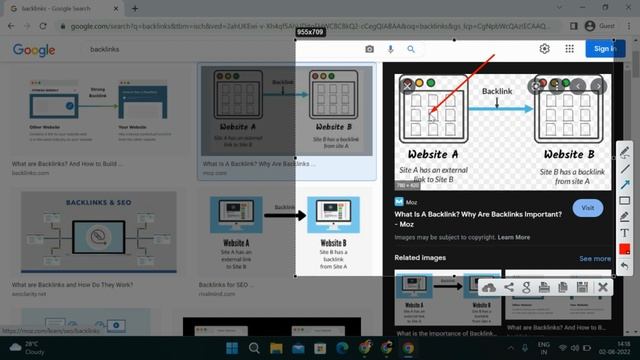Image resolution: width=640 pixels, height=360 pixels.
Task: Search similar images on Google from Lightshot
Action: tap(526, 287)
